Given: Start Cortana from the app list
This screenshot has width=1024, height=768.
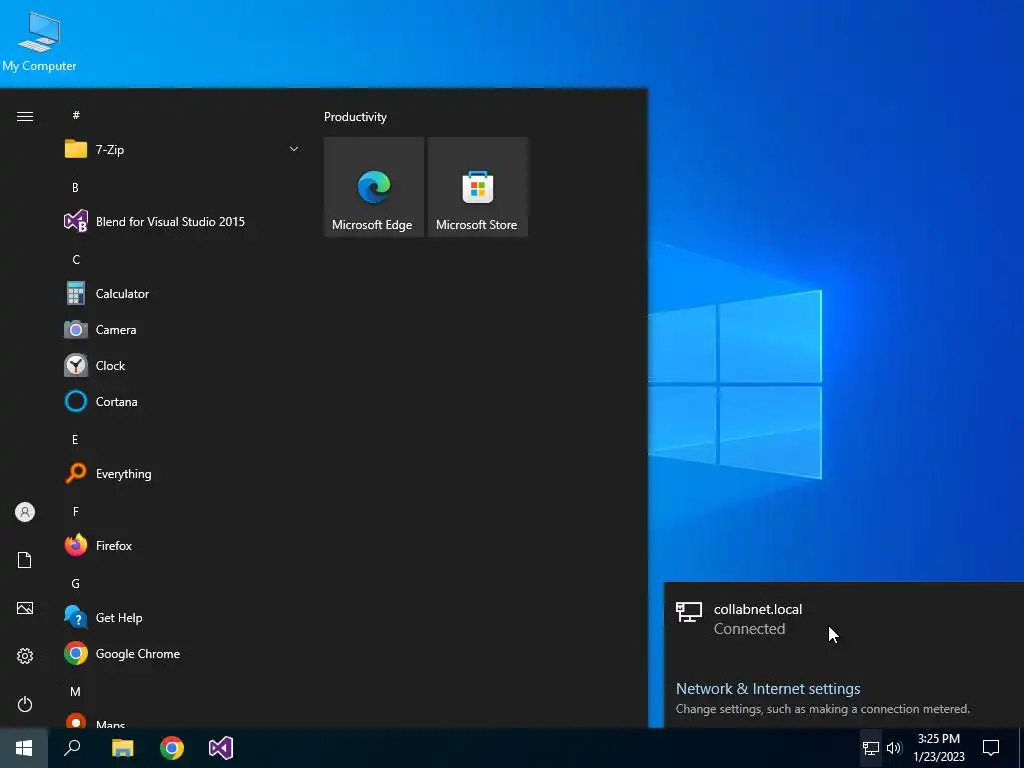Looking at the screenshot, I should 183,402.
